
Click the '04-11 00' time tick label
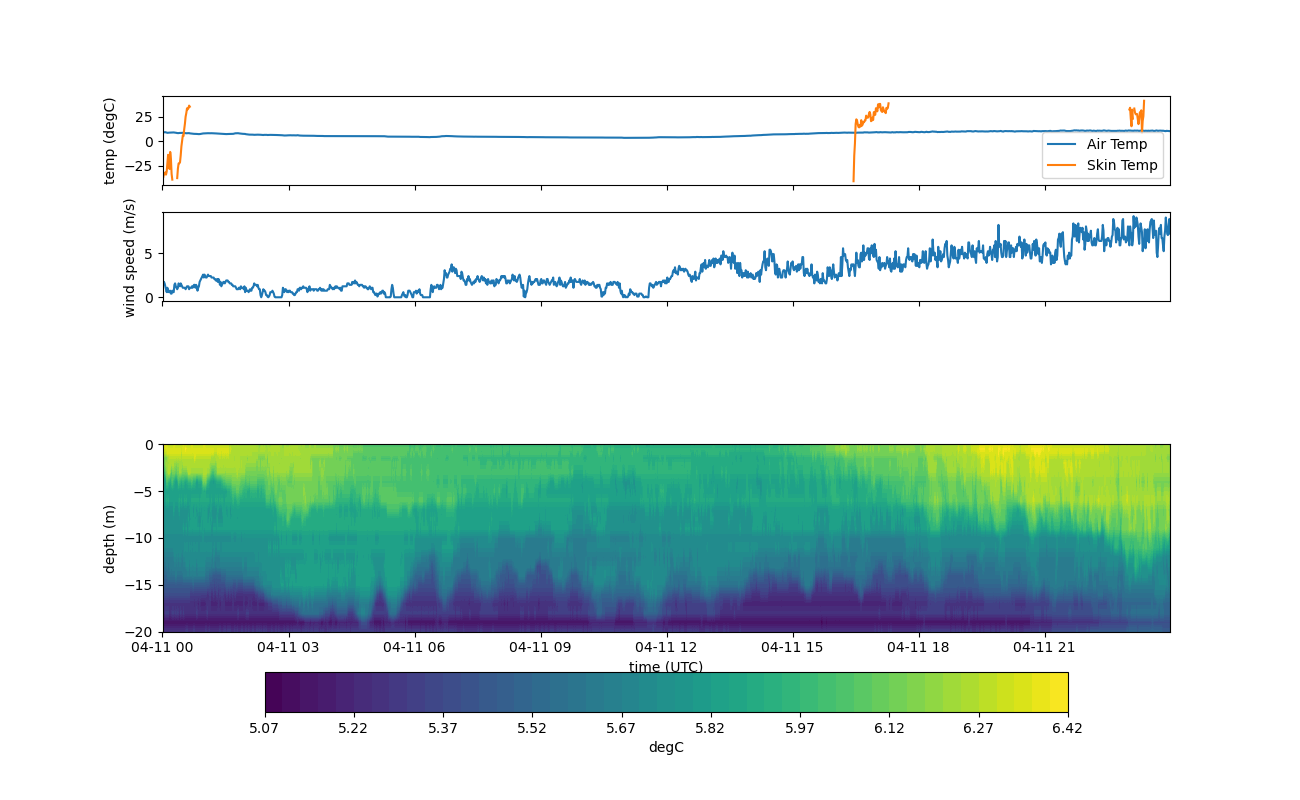coord(163,647)
